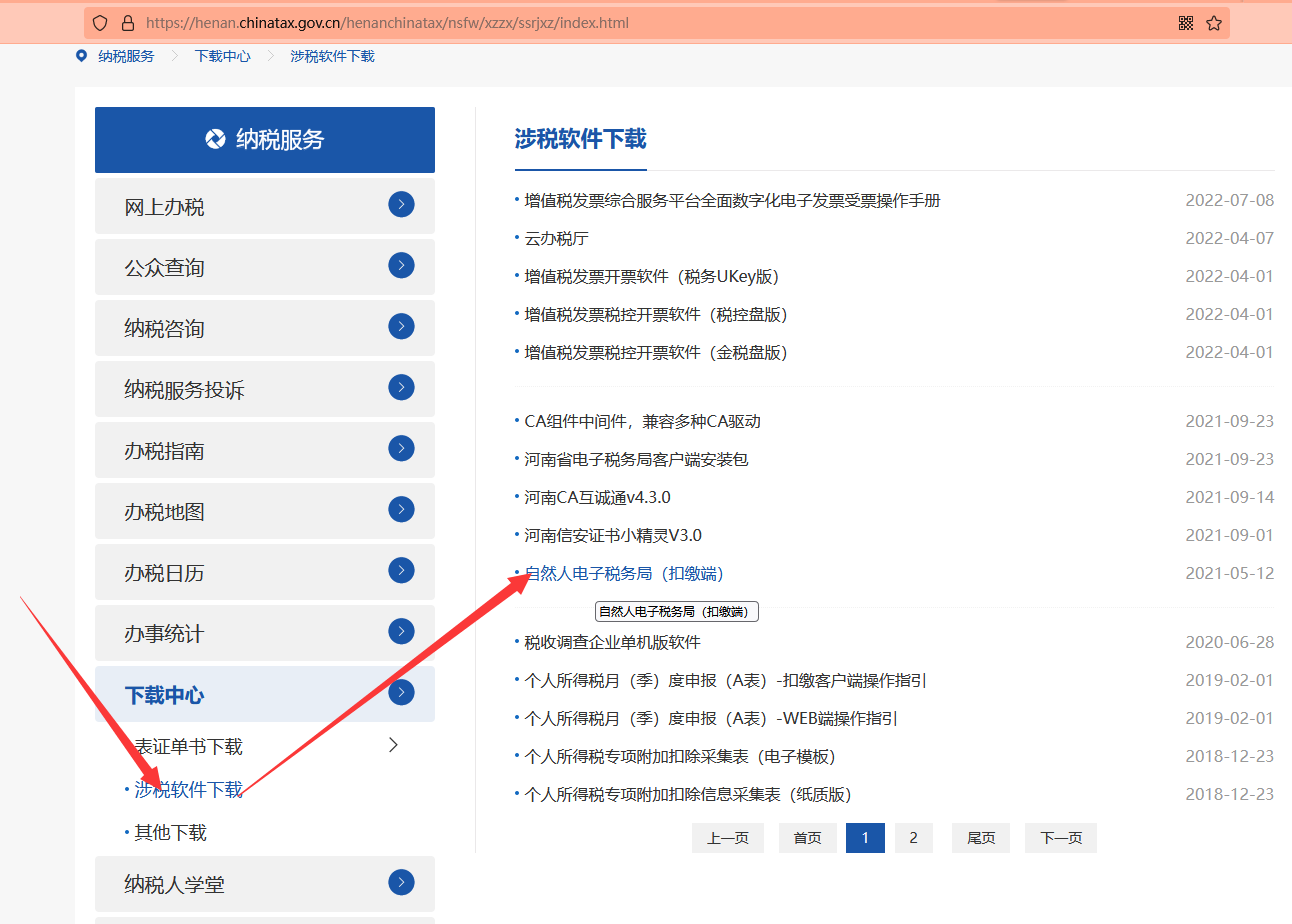Open the 纳税咨询 menu item
Image resolution: width=1292 pixels, height=924 pixels.
pos(265,328)
